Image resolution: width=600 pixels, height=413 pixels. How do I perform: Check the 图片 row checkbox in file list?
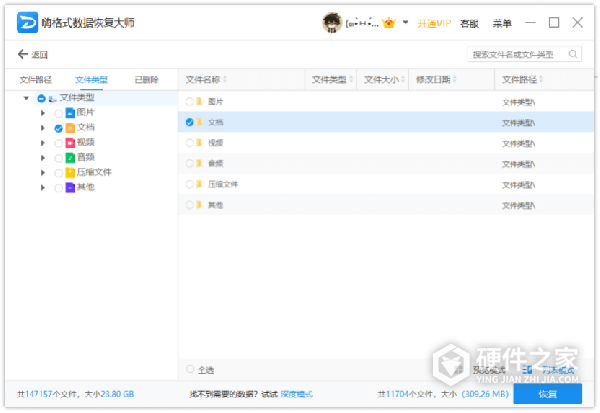tap(189, 101)
